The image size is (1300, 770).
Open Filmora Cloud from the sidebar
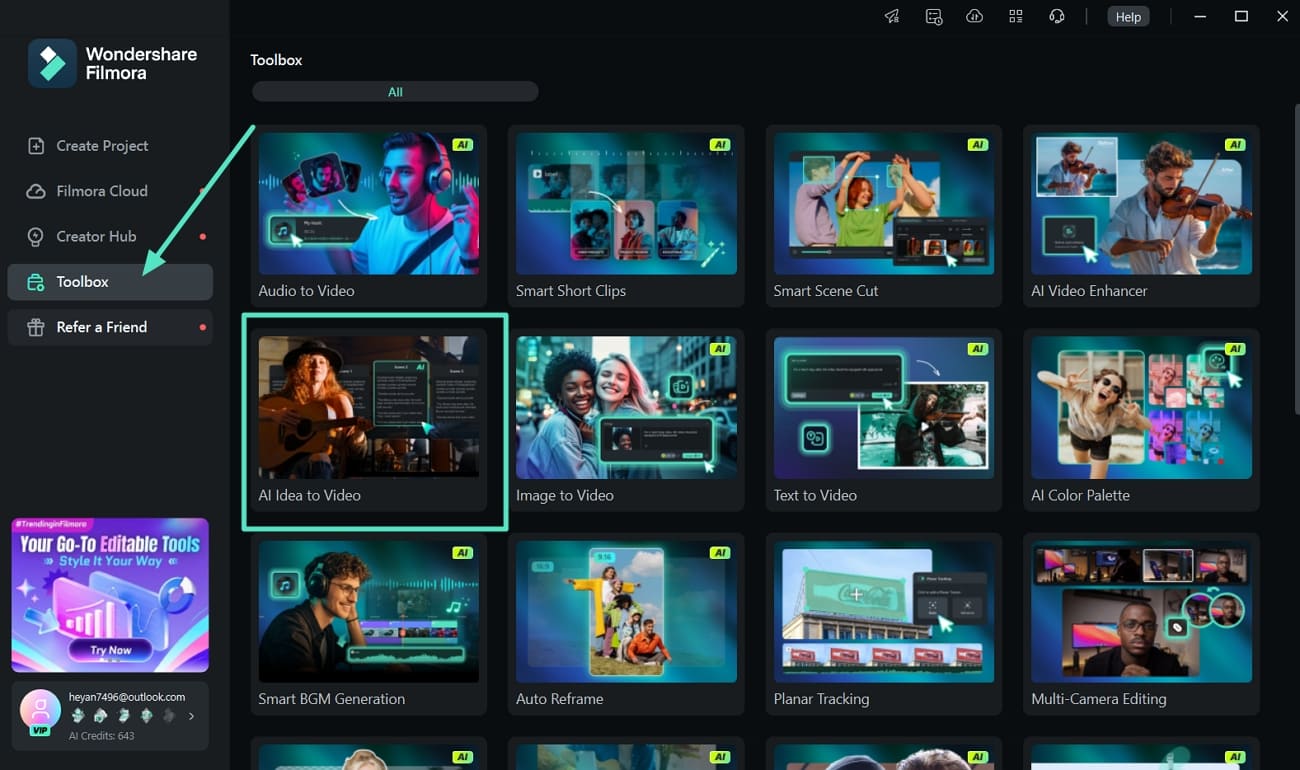click(x=110, y=191)
